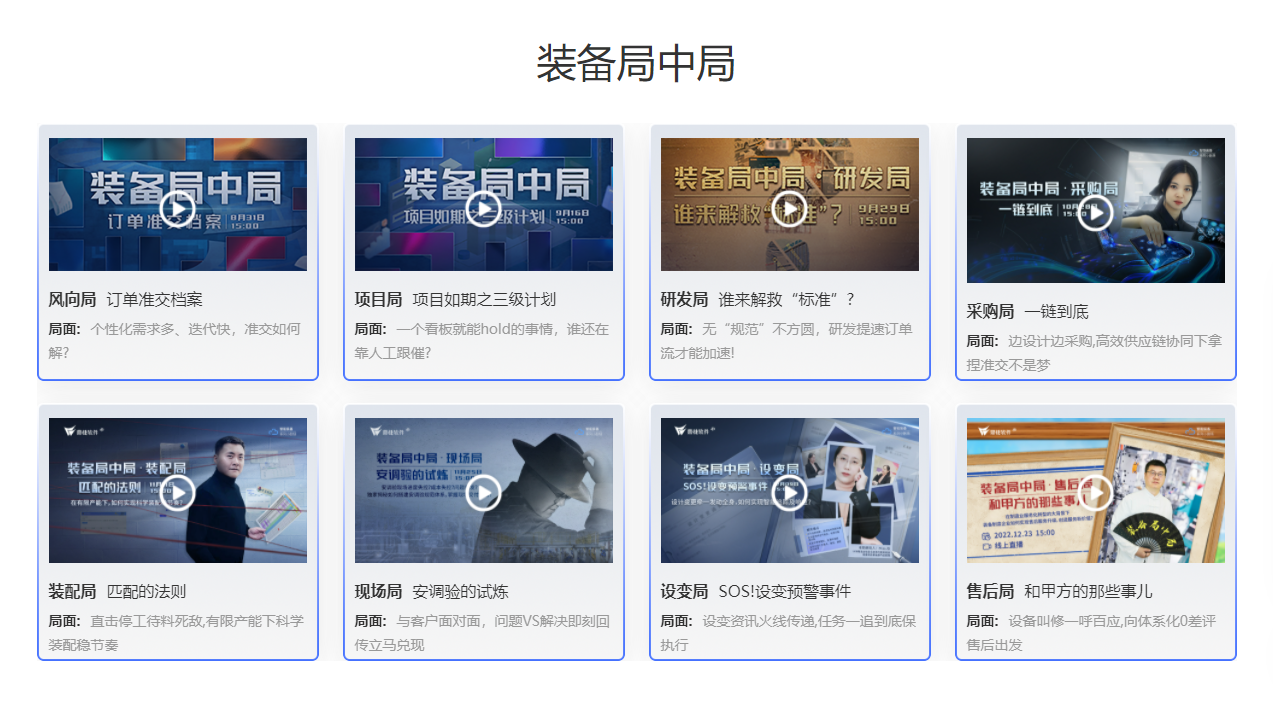Click the 个性化需求多 description under 风向局
The width and height of the screenshot is (1273, 710).
click(x=175, y=341)
